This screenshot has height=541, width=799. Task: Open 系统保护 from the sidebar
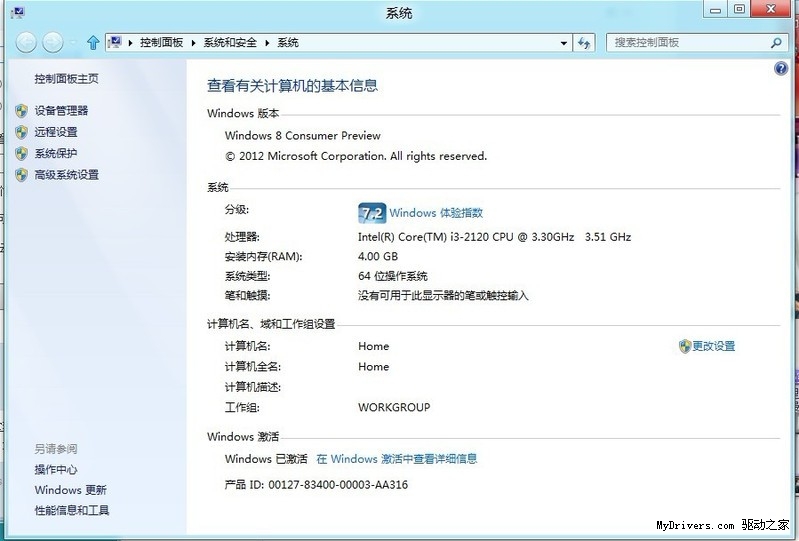coord(56,153)
